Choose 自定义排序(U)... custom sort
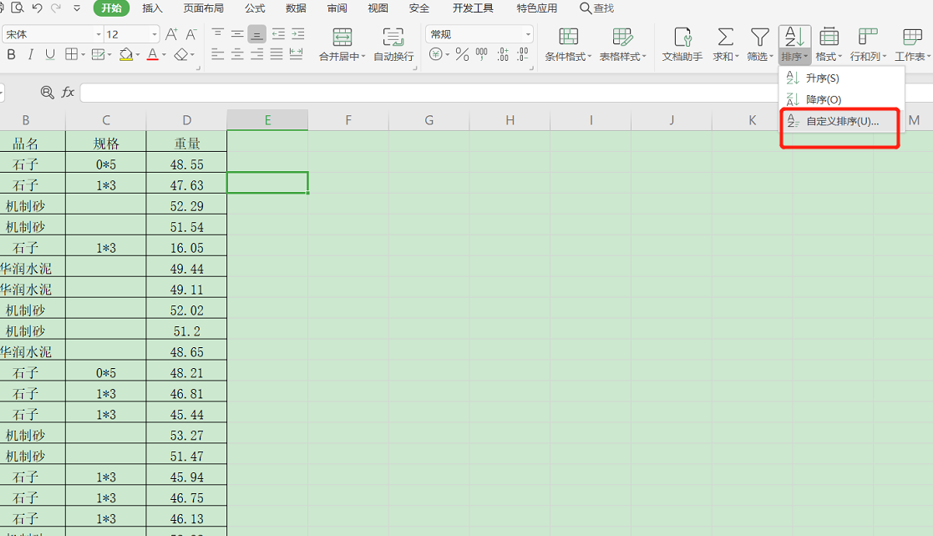Viewport: 933px width, 536px height. (x=841, y=121)
